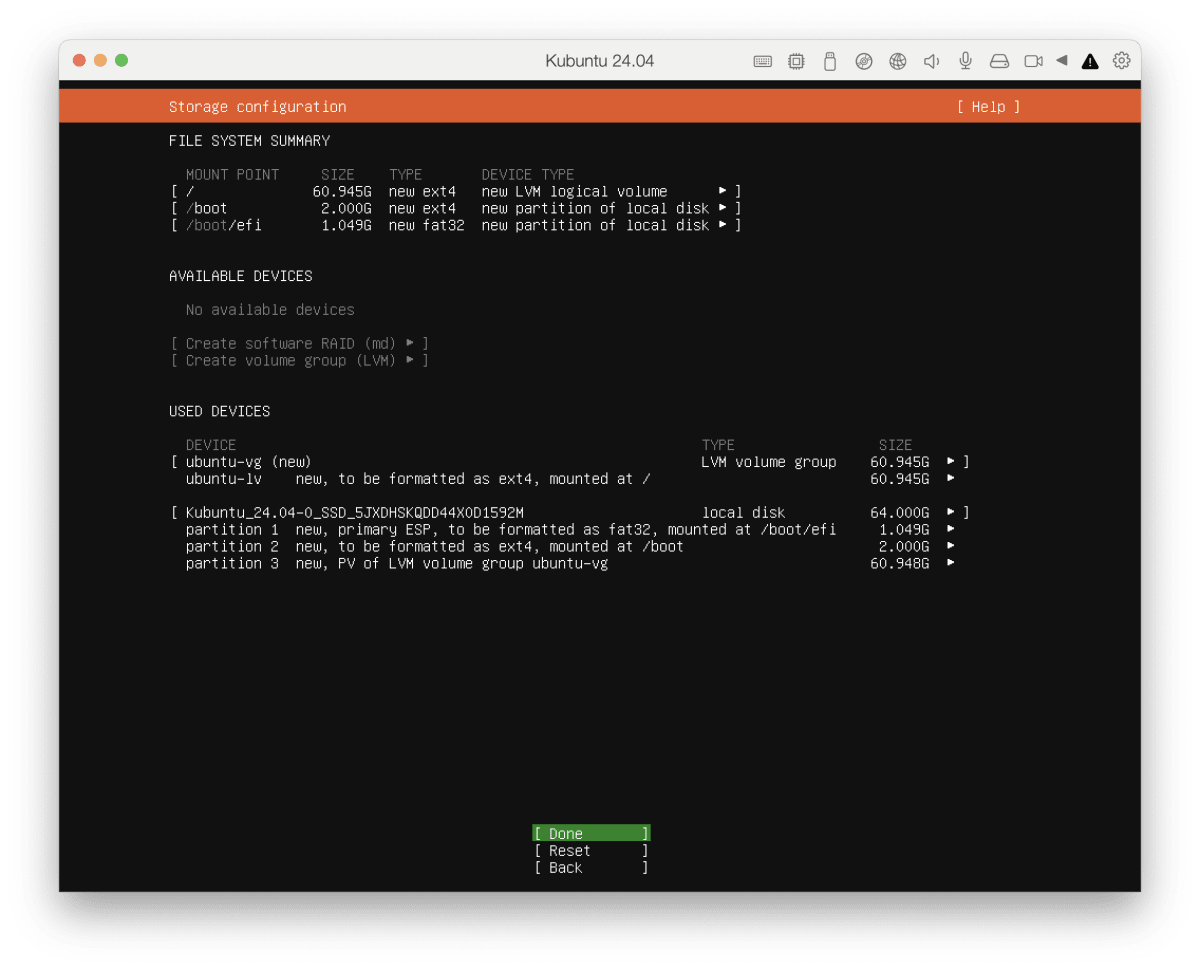This screenshot has height=970, width=1200.
Task: Expand the / mount point row arrow
Action: tap(723, 191)
